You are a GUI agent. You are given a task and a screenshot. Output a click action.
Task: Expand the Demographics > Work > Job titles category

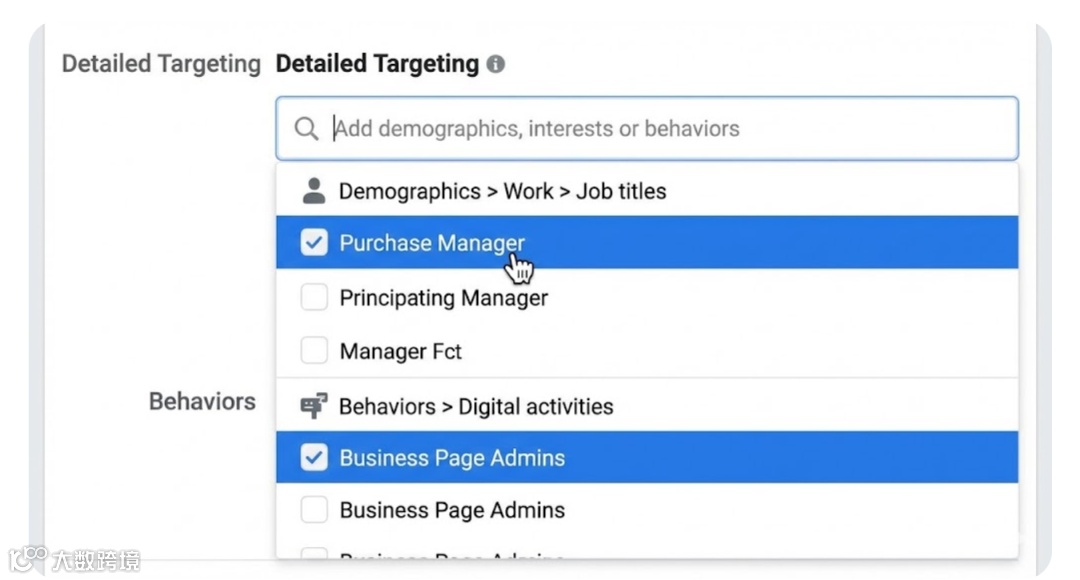502,191
